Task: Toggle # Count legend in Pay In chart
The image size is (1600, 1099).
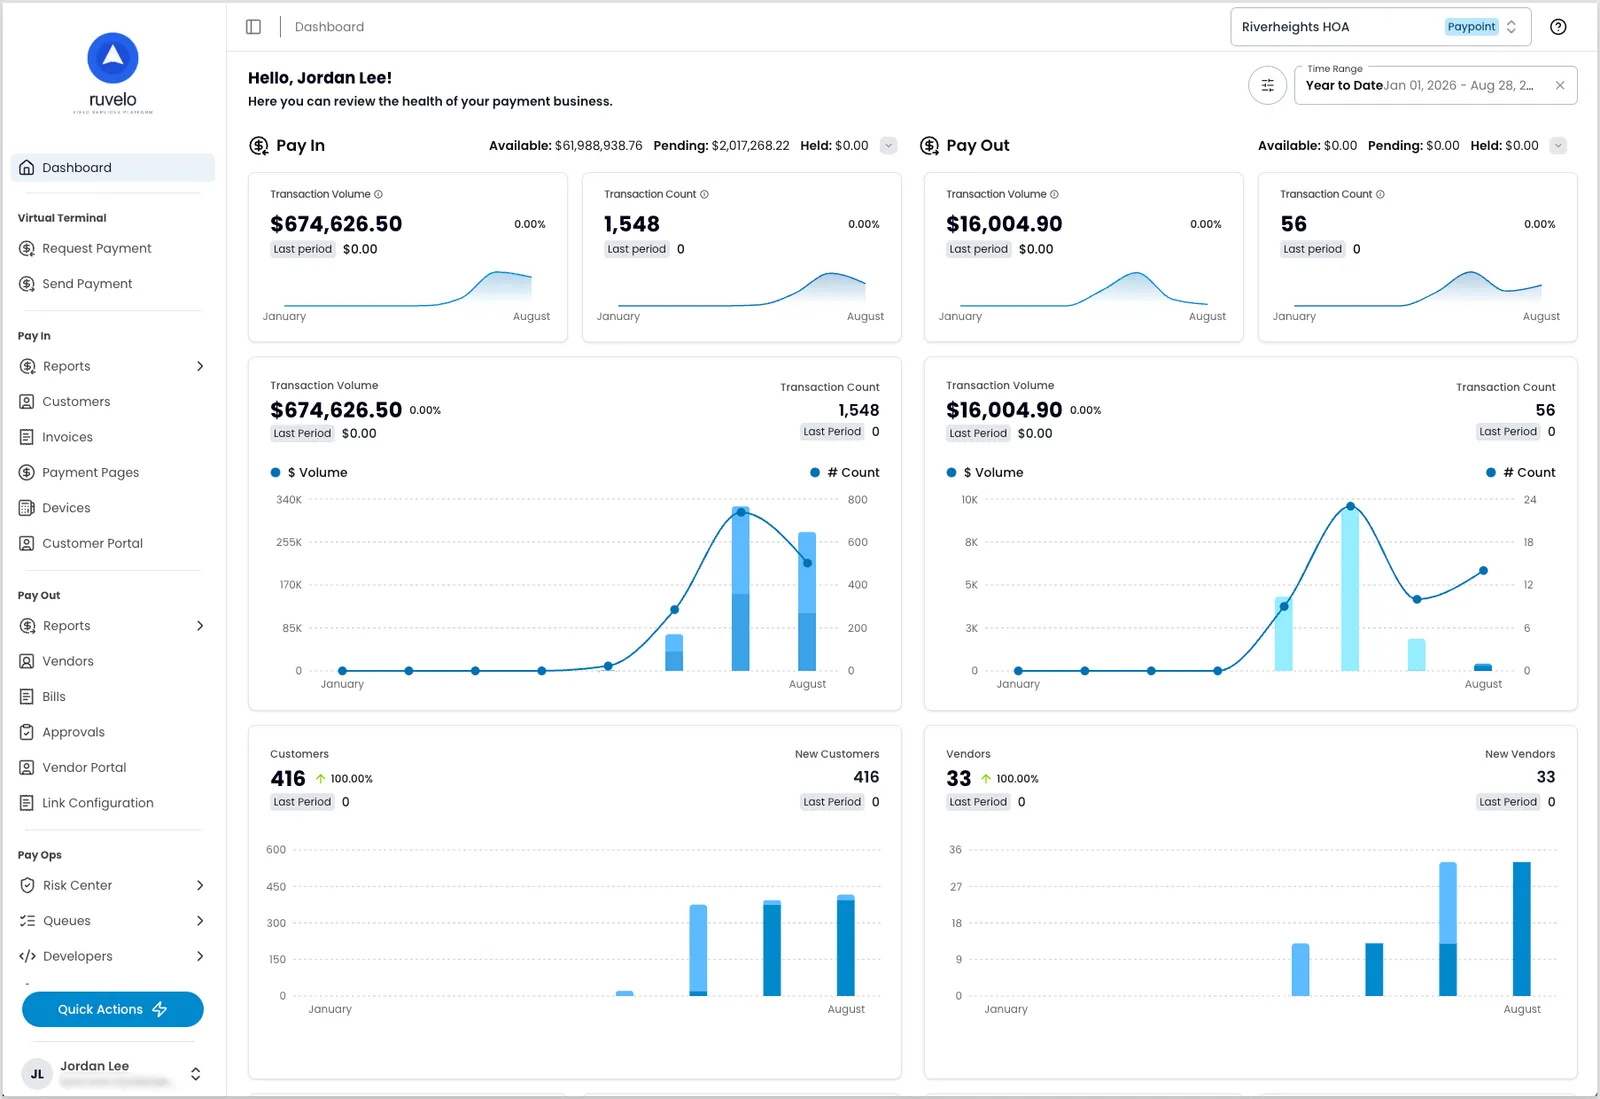Action: pyautogui.click(x=845, y=472)
